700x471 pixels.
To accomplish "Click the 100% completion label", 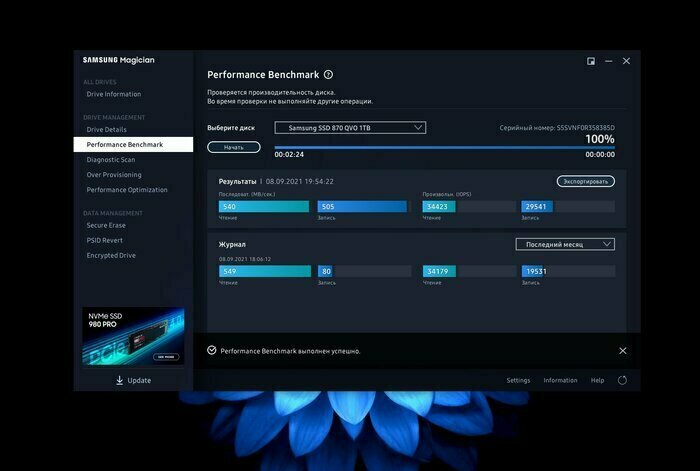I will 600,139.
